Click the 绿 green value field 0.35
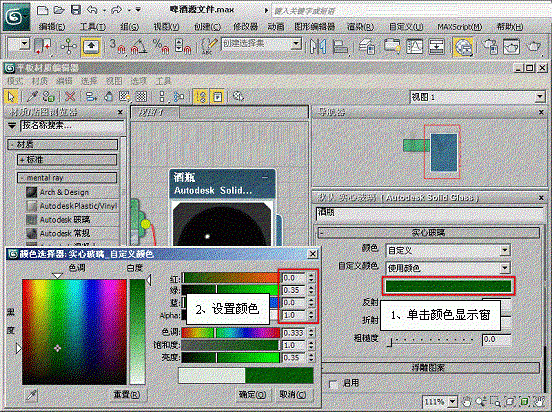Viewport: 552px width, 412px height. (x=294, y=291)
